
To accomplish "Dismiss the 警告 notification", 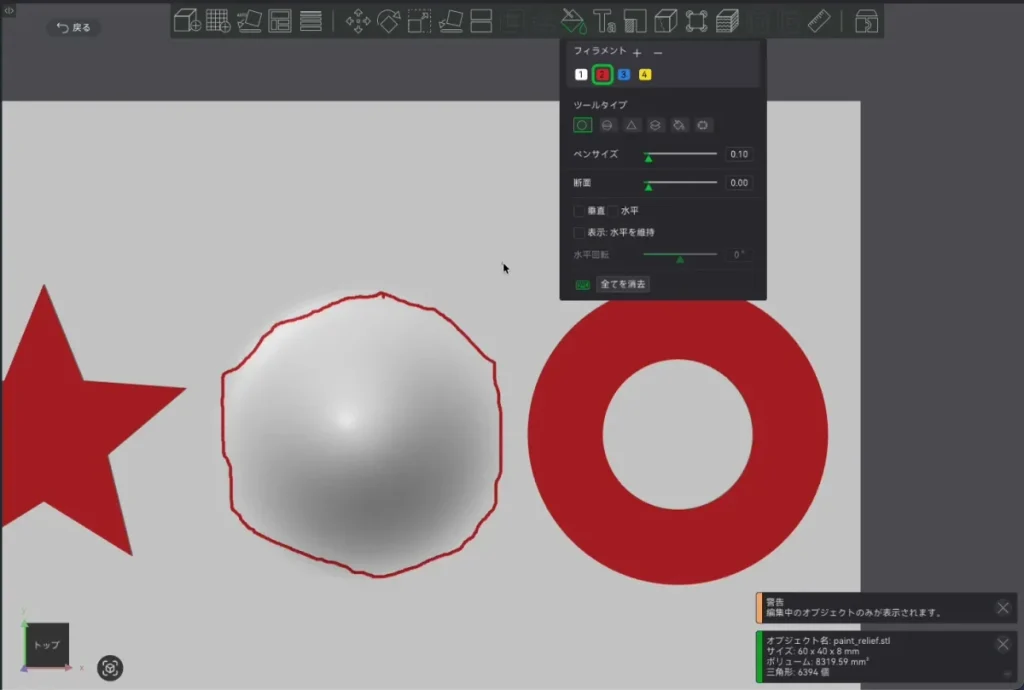I will 1003,608.
